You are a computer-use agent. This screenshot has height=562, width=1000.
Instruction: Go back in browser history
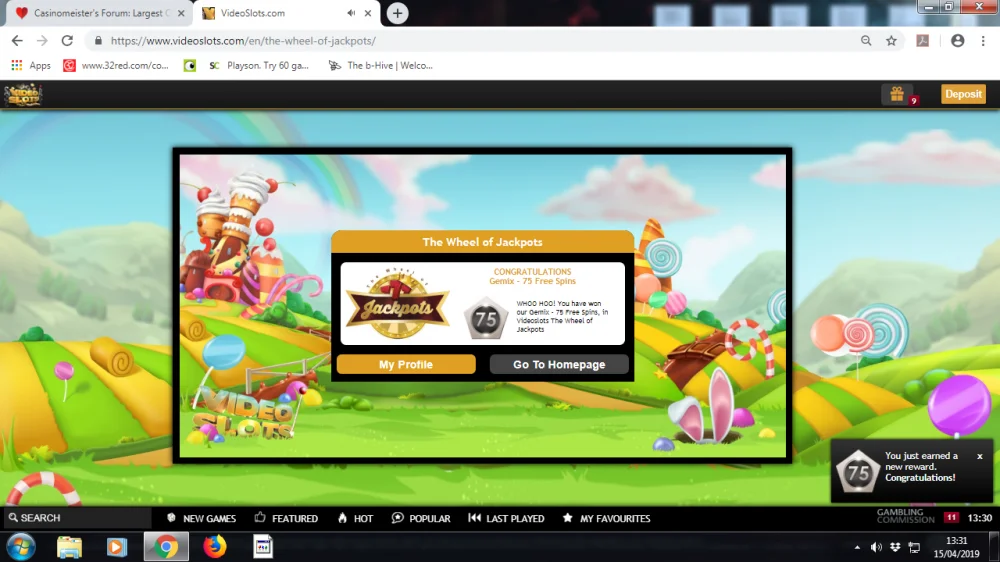(17, 41)
